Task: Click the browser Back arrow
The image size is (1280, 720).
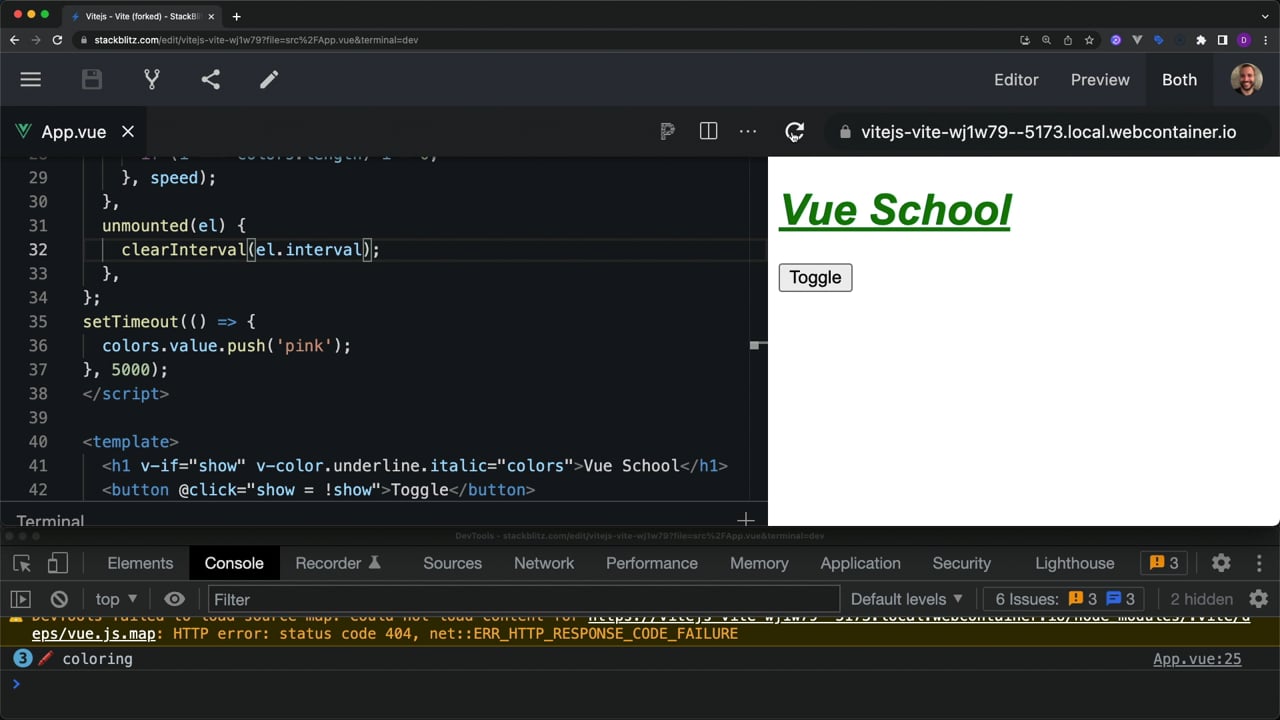Action: click(14, 40)
